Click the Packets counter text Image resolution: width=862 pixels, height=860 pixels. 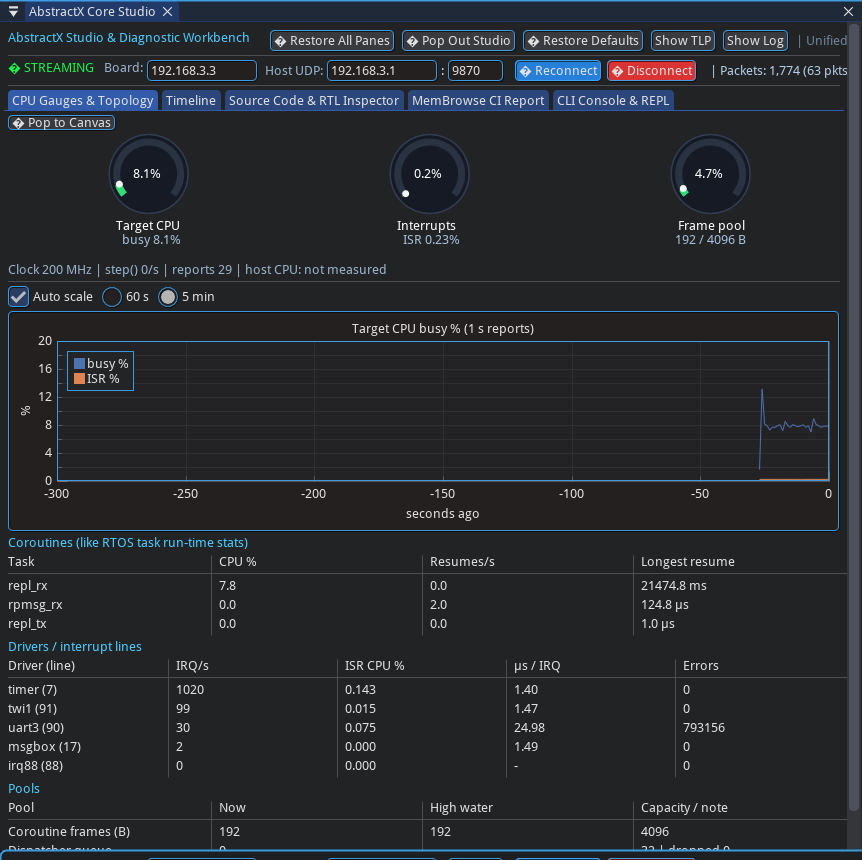783,71
